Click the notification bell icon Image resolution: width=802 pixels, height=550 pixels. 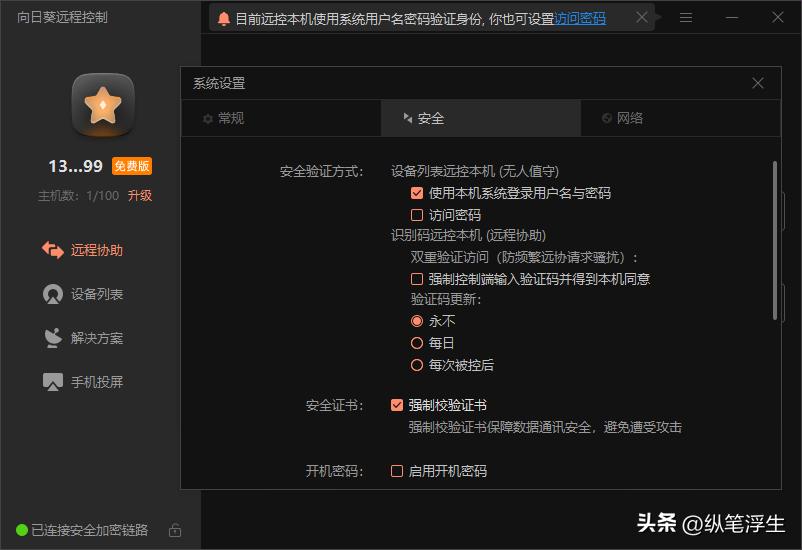click(x=224, y=19)
